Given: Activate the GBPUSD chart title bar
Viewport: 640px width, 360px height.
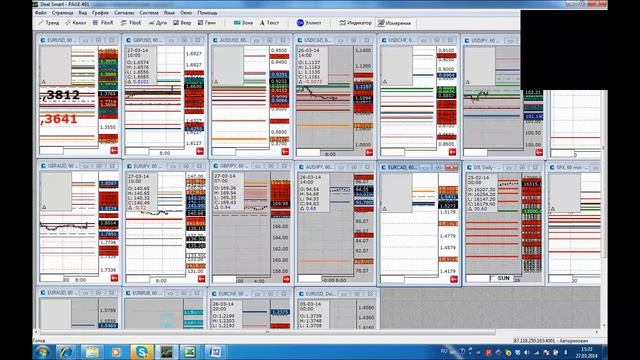Looking at the screenshot, I should click(164, 40).
